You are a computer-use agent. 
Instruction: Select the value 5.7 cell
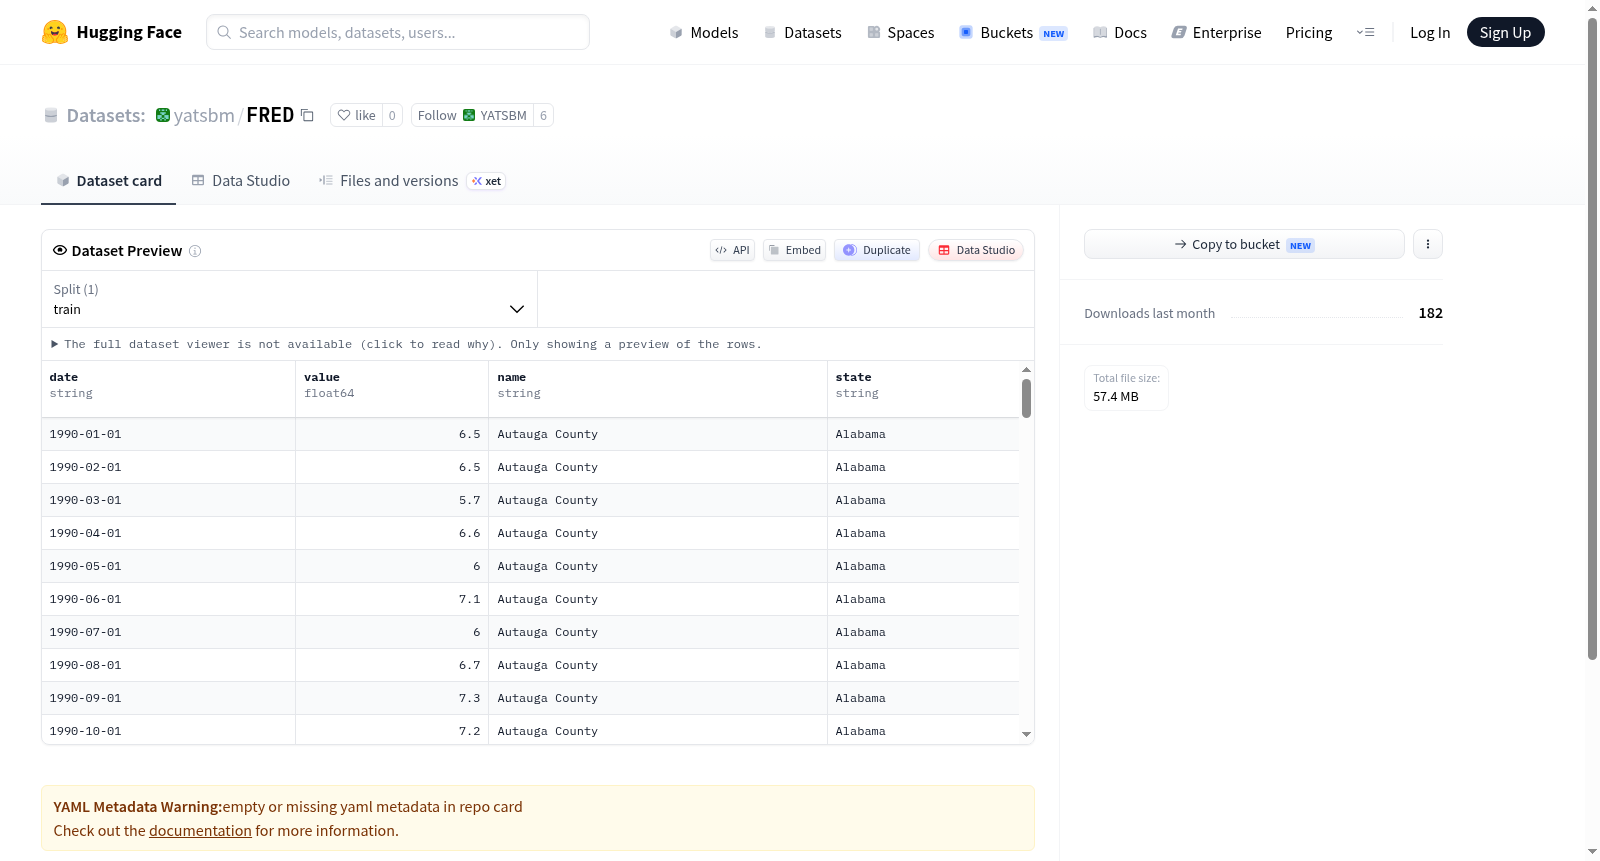pyautogui.click(x=392, y=500)
